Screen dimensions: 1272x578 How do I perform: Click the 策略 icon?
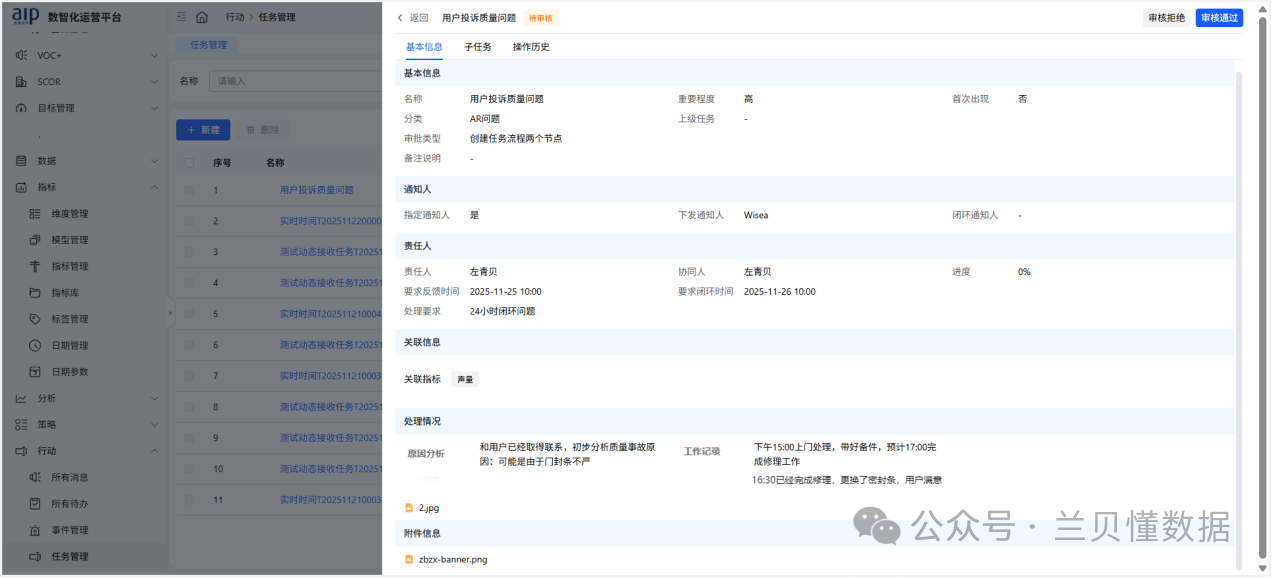pos(21,424)
